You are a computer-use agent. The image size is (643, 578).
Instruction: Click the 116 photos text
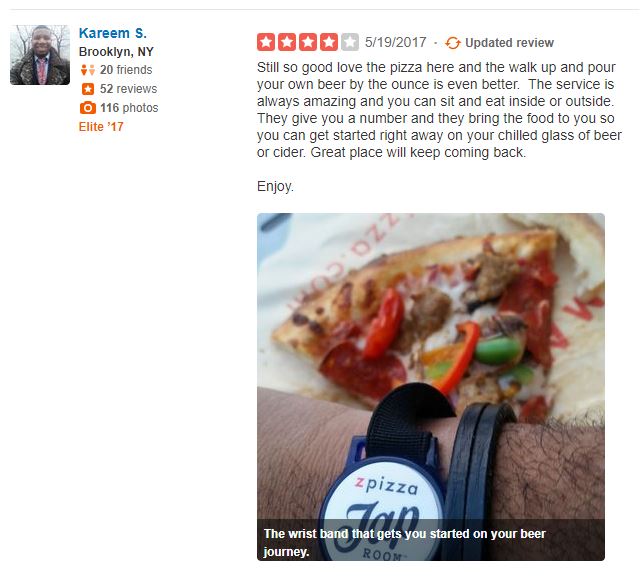[x=129, y=107]
